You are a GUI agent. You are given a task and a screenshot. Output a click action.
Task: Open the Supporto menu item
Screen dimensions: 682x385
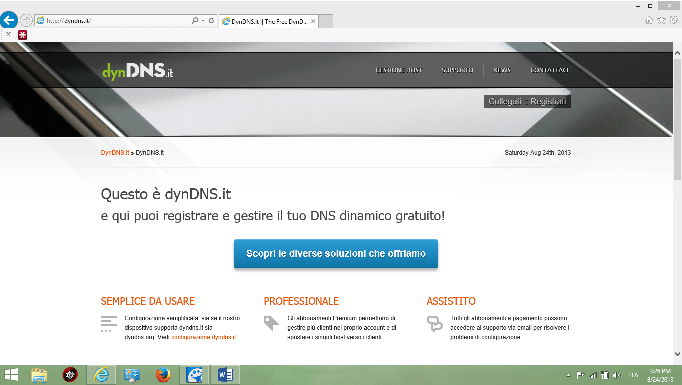(x=457, y=70)
